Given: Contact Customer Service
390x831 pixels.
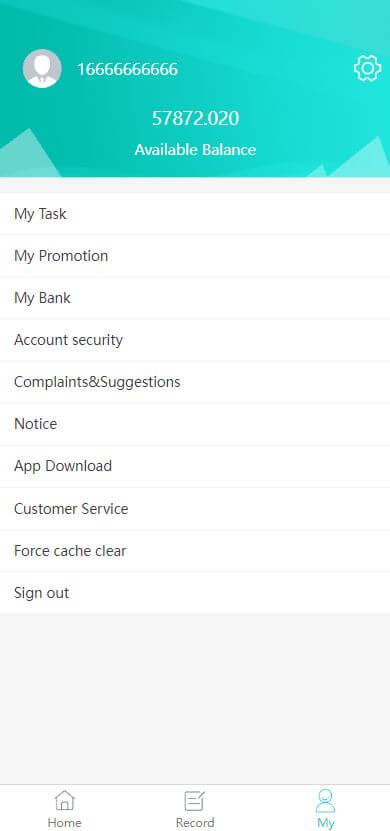Looking at the screenshot, I should point(195,508).
